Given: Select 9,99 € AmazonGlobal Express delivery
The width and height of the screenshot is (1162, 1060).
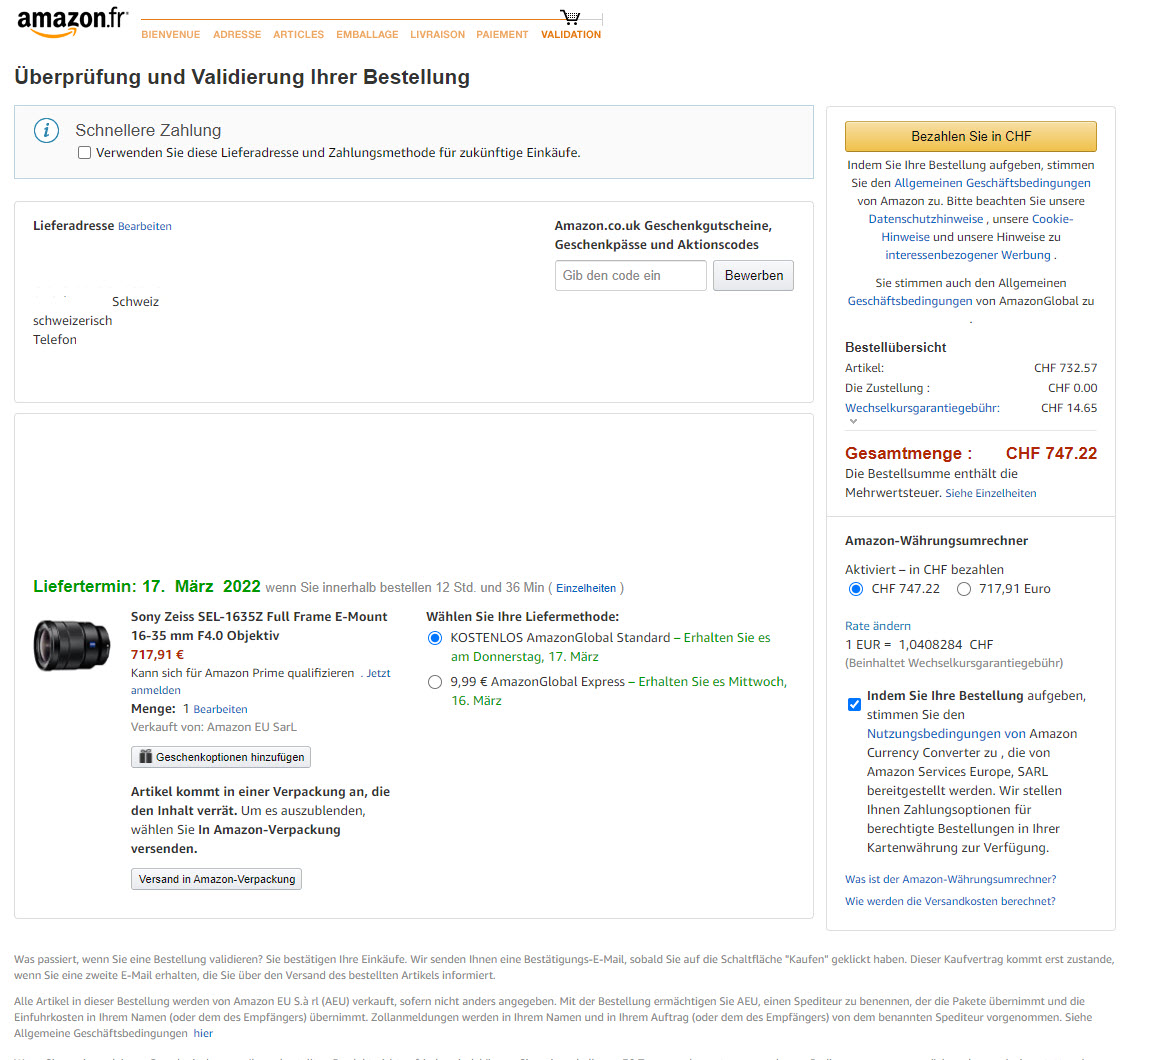Looking at the screenshot, I should tap(435, 682).
